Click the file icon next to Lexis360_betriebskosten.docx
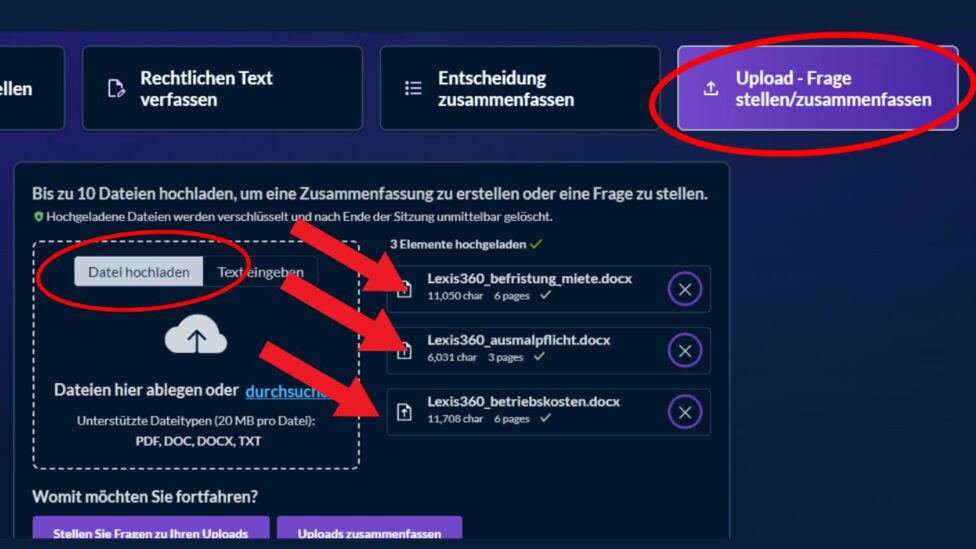Viewport: 976px width, 549px height. 404,412
